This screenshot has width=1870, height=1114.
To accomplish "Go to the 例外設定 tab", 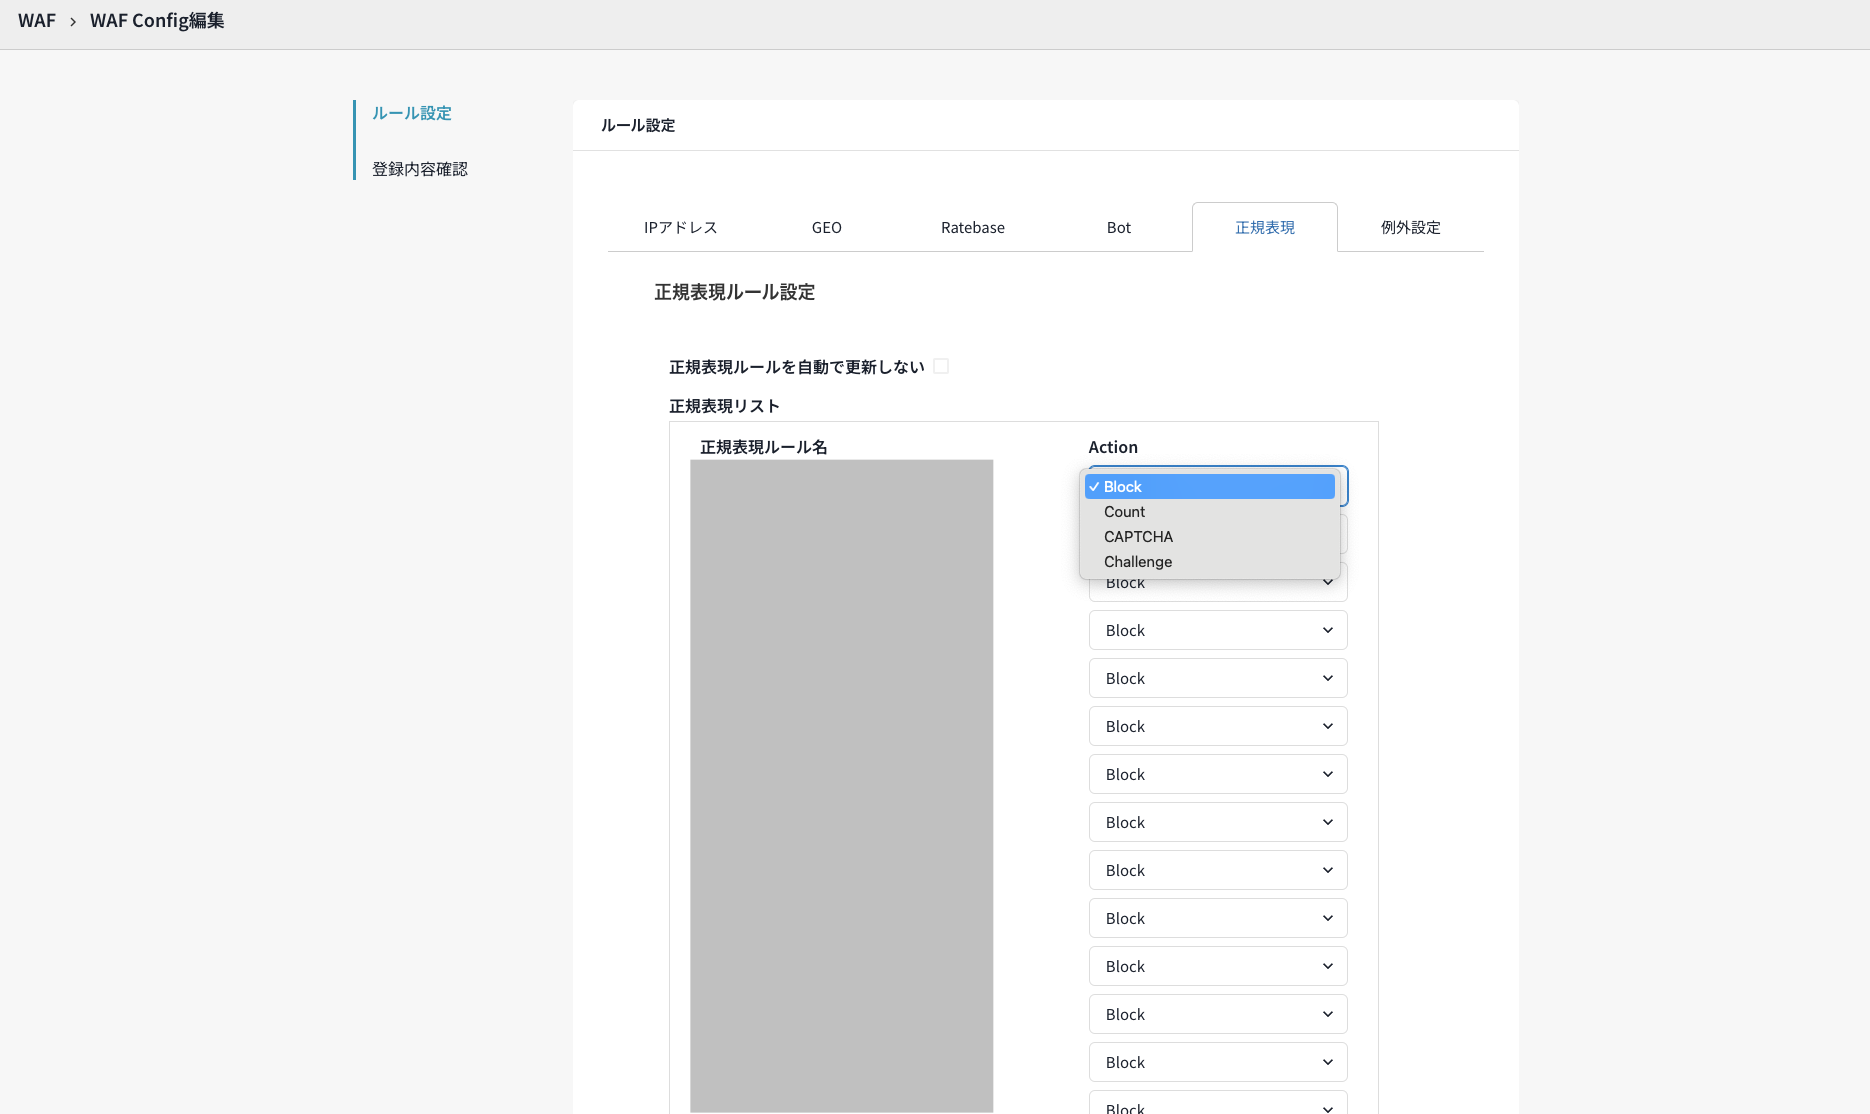I will [1410, 228].
